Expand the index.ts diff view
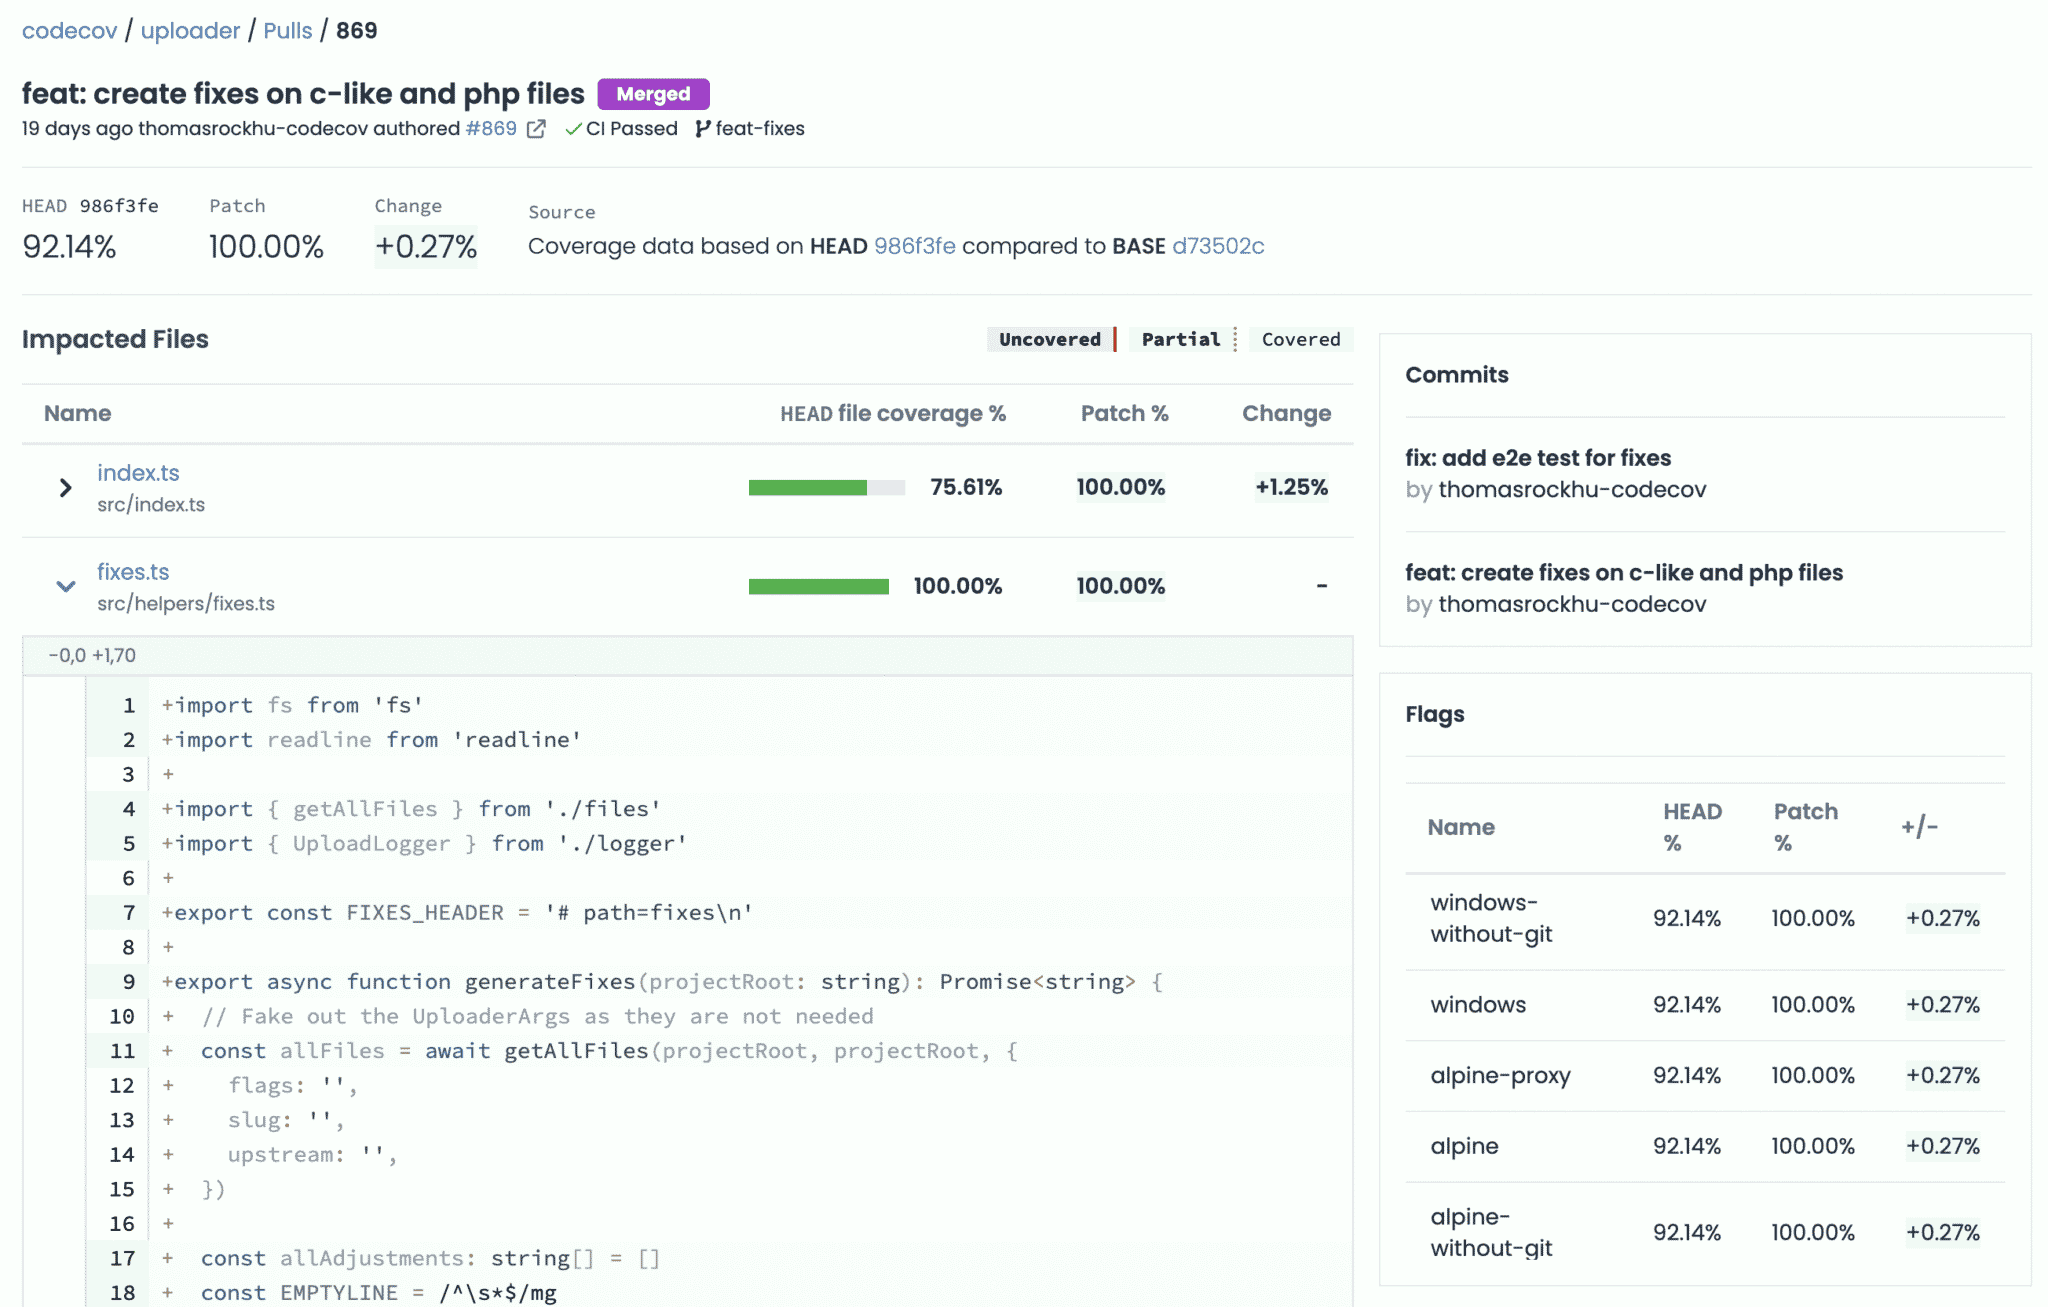This screenshot has width=2048, height=1307. point(65,488)
